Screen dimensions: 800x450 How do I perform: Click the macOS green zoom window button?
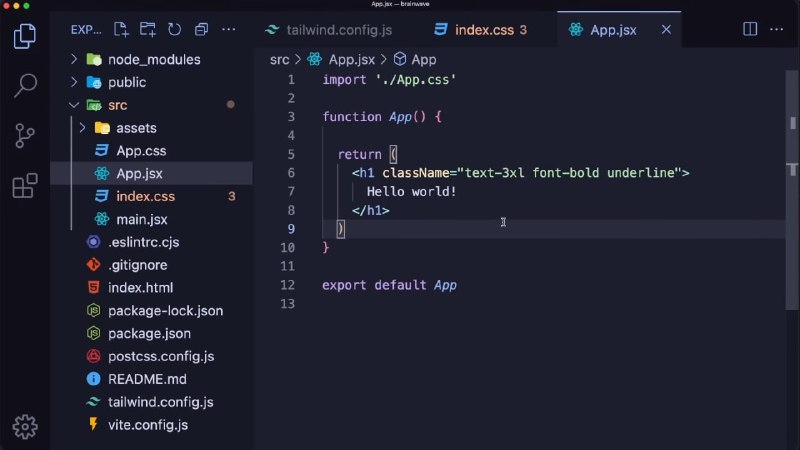tap(26, 6)
